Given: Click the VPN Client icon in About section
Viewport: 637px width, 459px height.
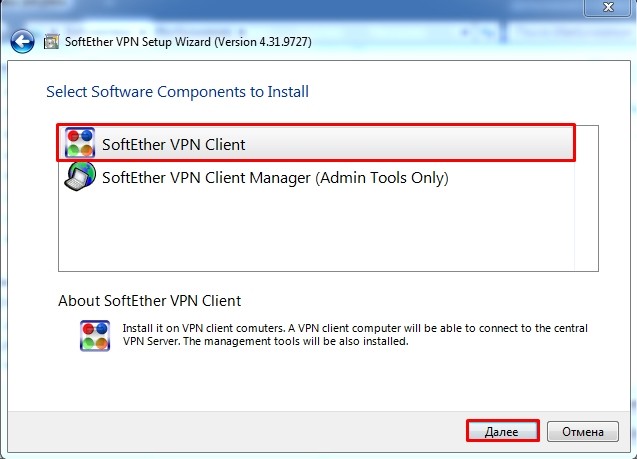Looking at the screenshot, I should coord(95,336).
